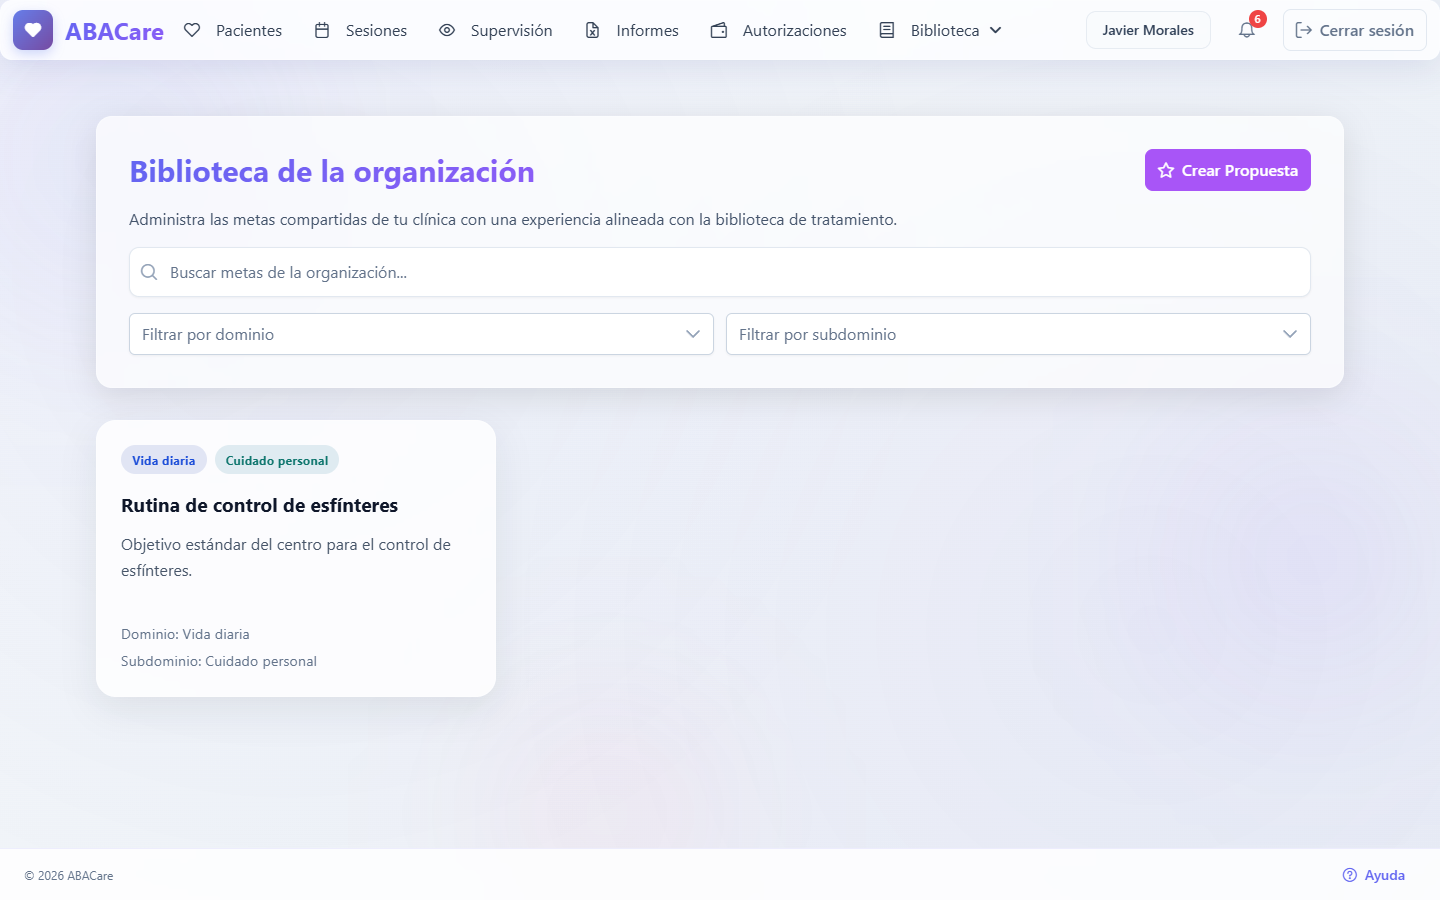Image resolution: width=1440 pixels, height=900 pixels.
Task: Click the Supervisión eye icon
Action: [447, 30]
